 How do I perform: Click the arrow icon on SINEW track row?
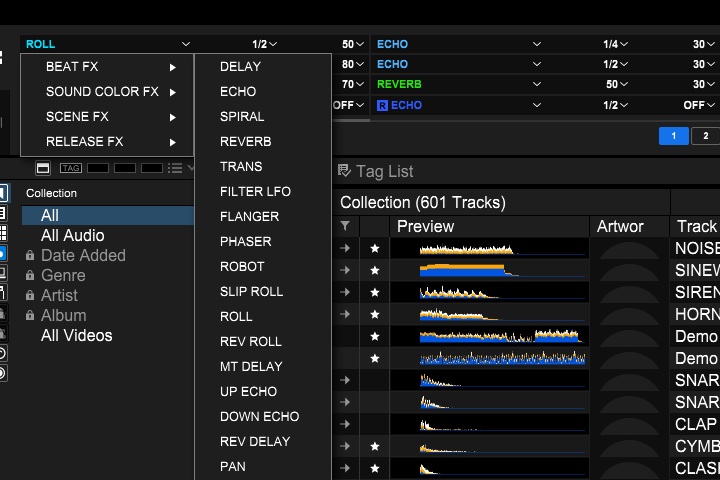345,270
